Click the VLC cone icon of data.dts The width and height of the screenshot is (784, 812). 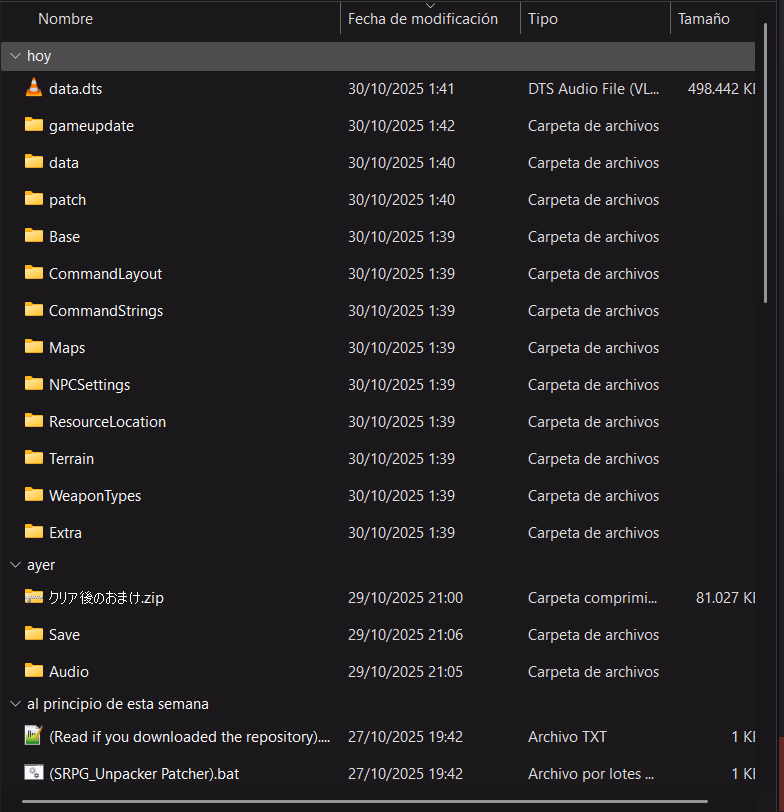(34, 88)
